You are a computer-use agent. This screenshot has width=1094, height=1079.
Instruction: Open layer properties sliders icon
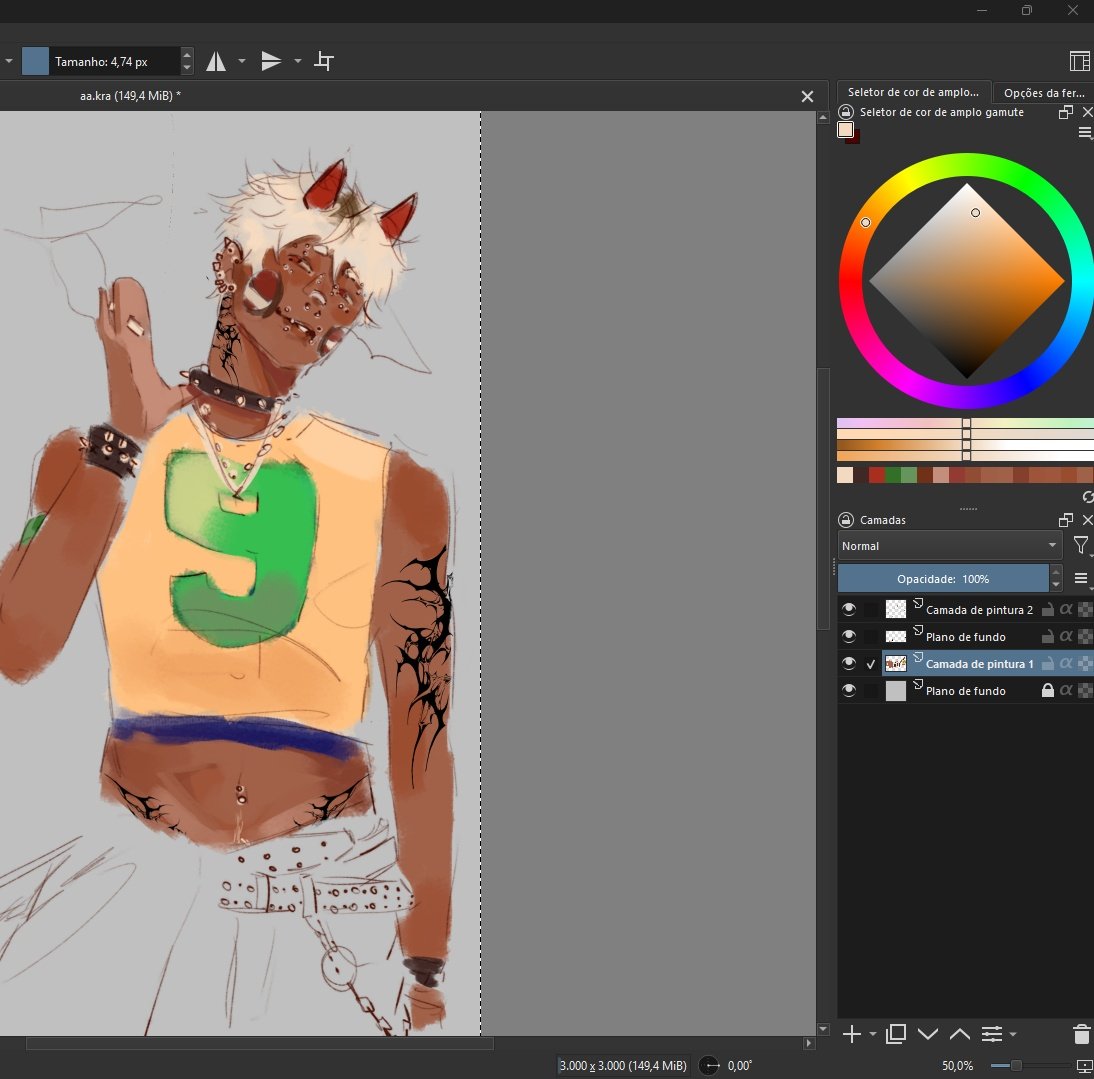[x=992, y=1034]
